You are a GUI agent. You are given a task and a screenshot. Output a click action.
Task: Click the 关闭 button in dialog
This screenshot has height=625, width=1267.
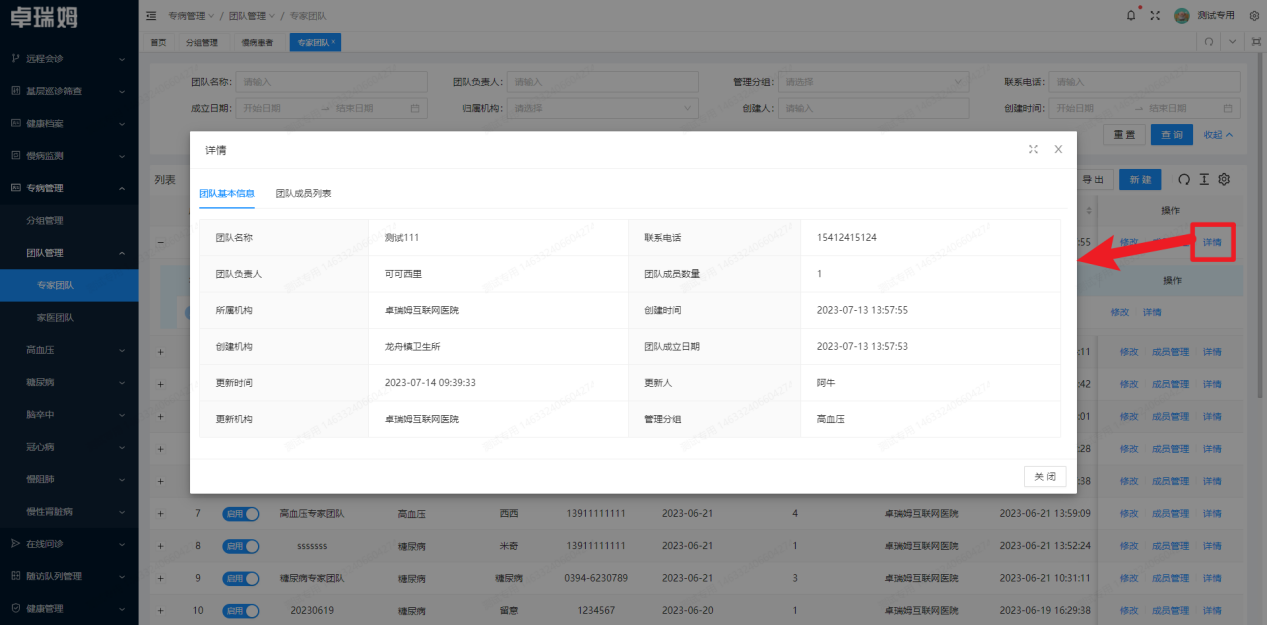click(x=1045, y=477)
